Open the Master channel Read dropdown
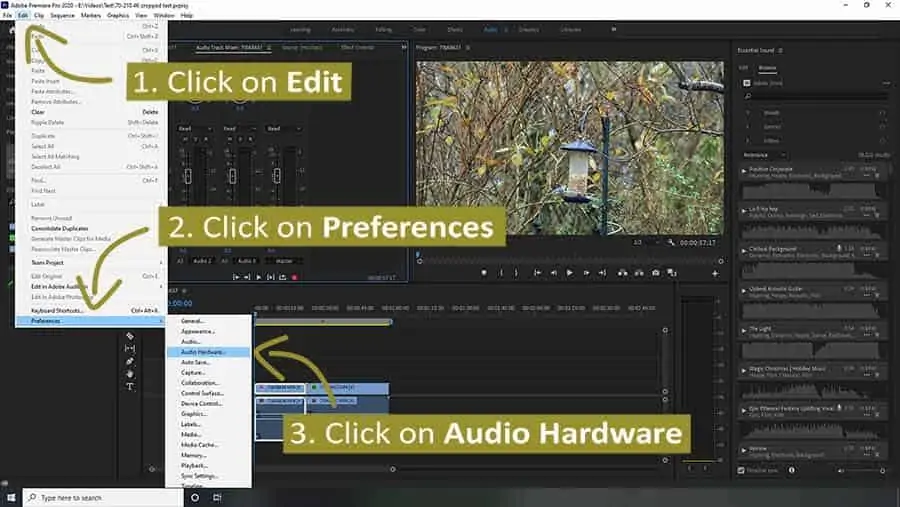The height and width of the screenshot is (507, 900). tap(284, 129)
